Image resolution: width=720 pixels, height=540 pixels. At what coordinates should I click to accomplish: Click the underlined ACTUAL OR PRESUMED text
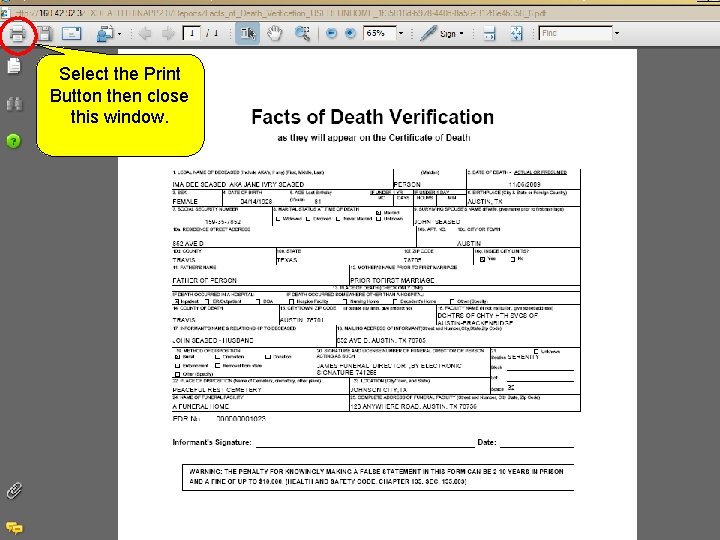click(540, 173)
